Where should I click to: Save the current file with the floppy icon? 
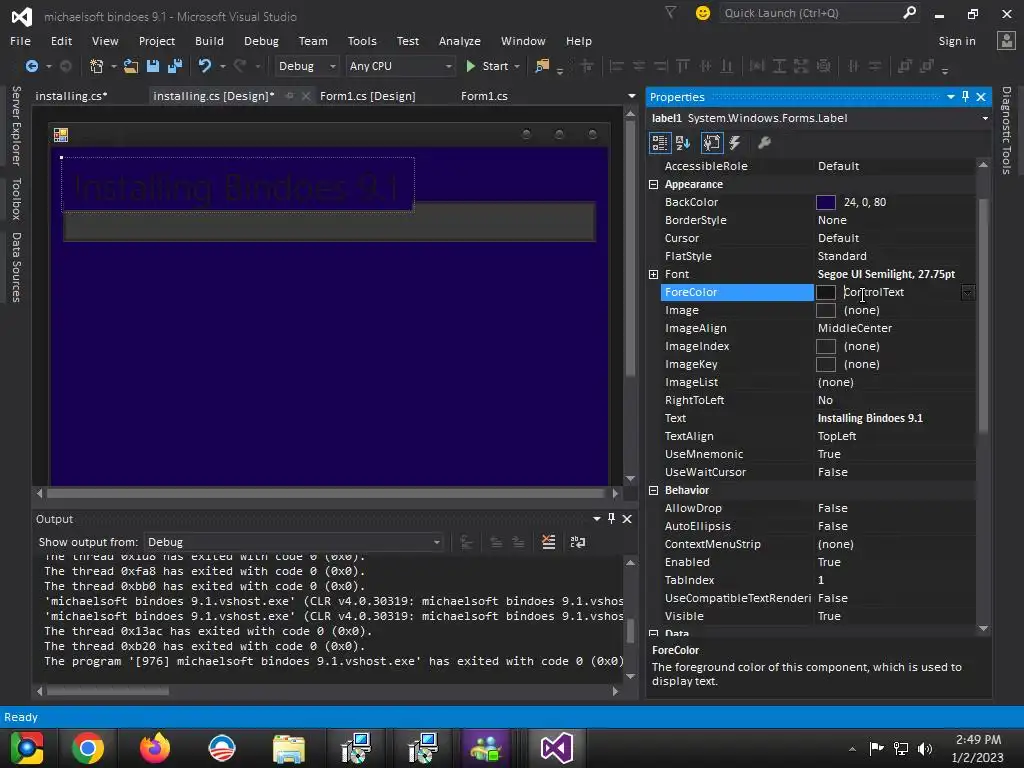[153, 66]
